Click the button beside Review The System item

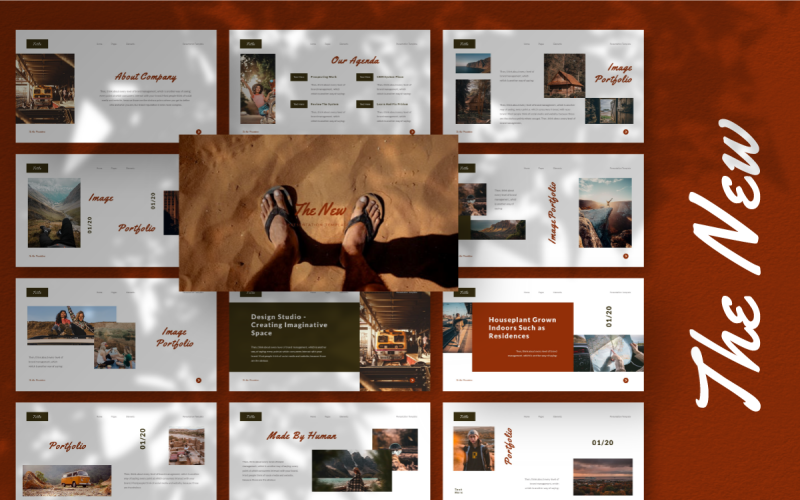click(x=299, y=104)
